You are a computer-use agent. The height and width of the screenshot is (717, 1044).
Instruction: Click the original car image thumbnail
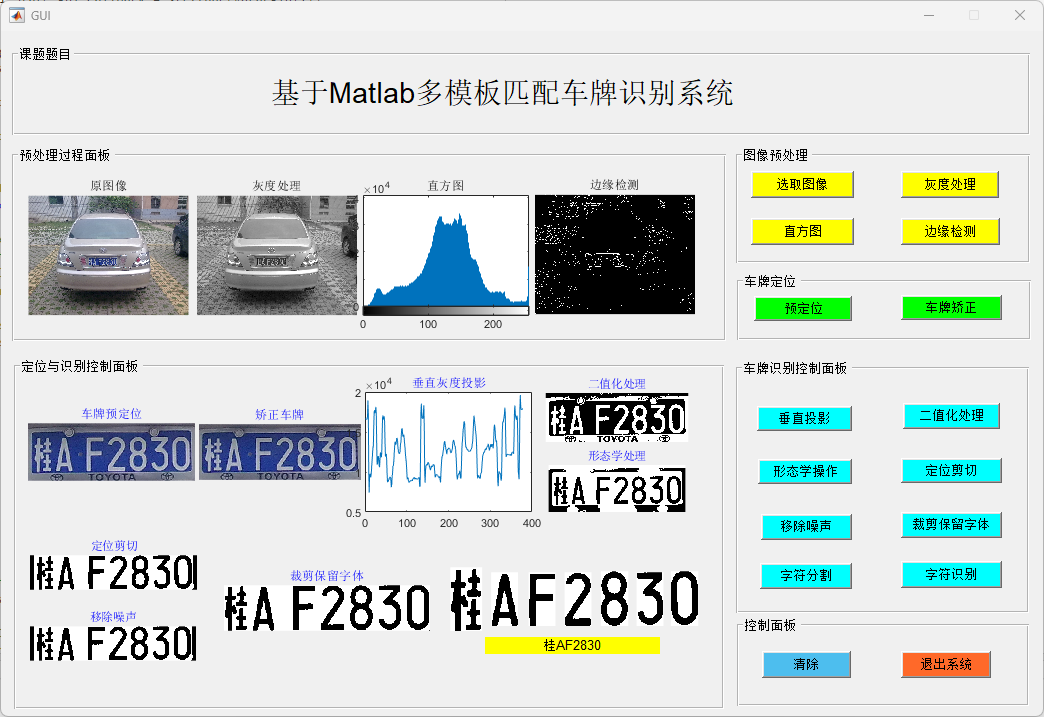click(x=108, y=255)
